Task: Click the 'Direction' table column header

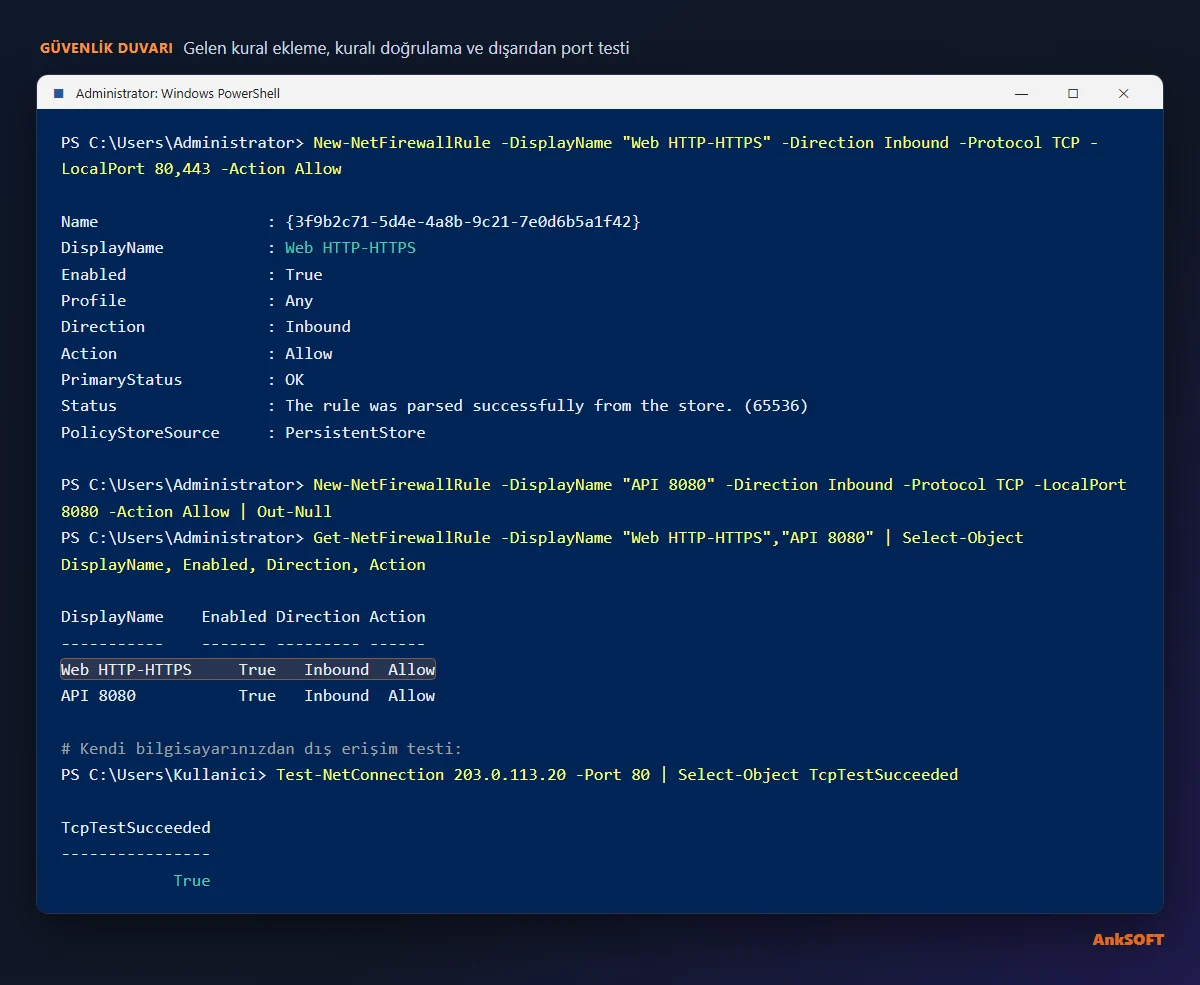Action: [x=317, y=617]
